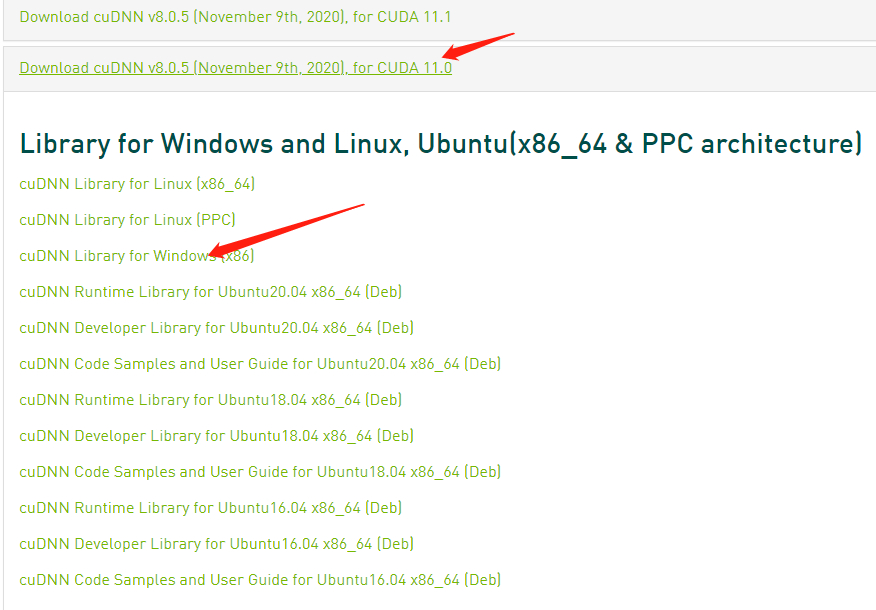Download cuDNN Library for Windows (x86)
Viewport: 876px width, 610px height.
pos(137,256)
